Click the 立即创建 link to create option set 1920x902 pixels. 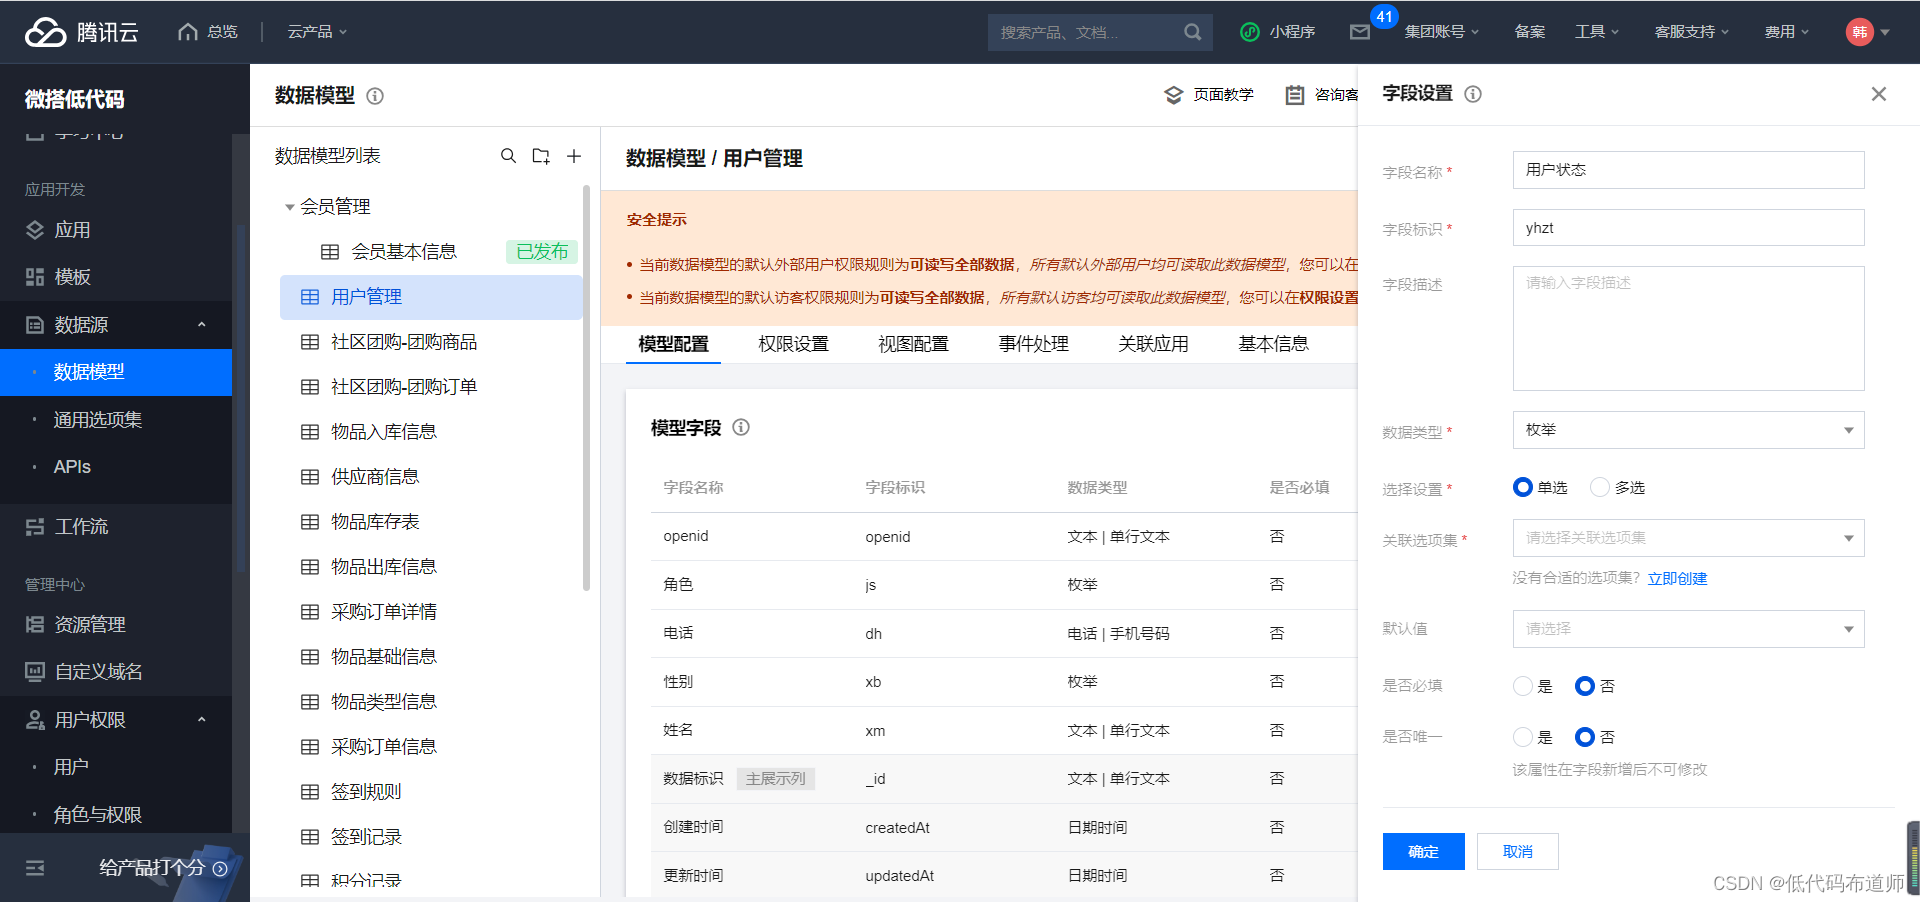tap(1677, 578)
